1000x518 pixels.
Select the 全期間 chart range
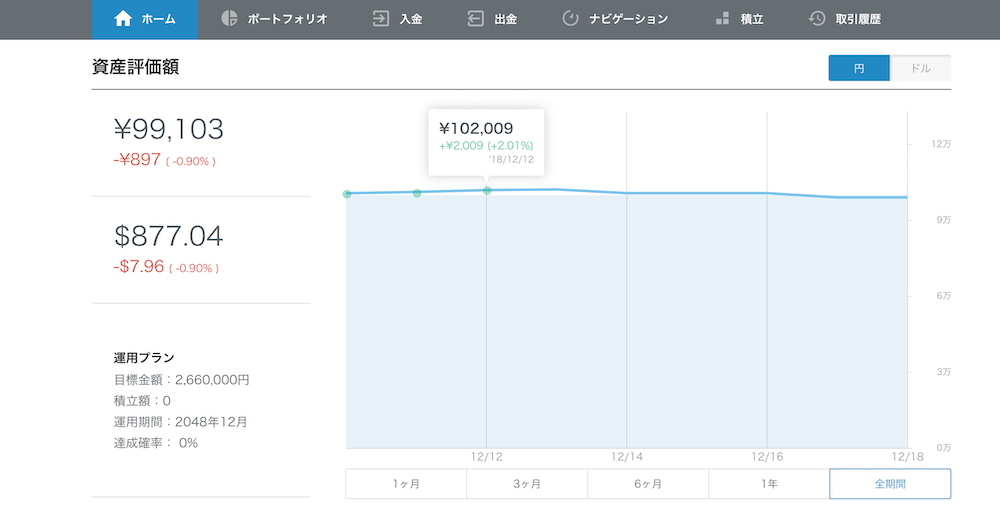click(890, 484)
